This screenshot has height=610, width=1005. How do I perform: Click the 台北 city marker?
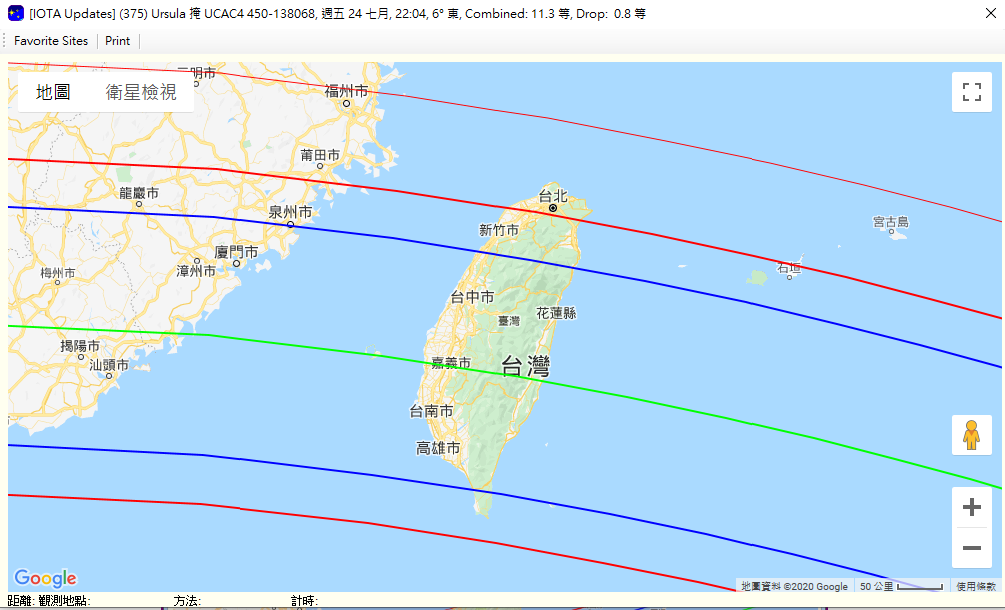point(553,208)
